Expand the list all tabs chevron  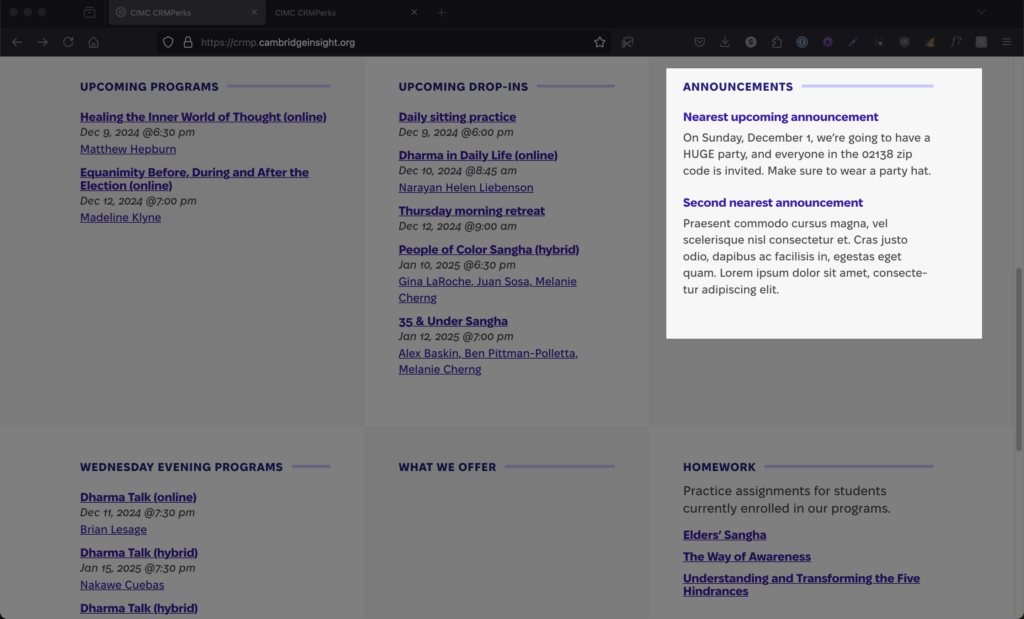[981, 12]
